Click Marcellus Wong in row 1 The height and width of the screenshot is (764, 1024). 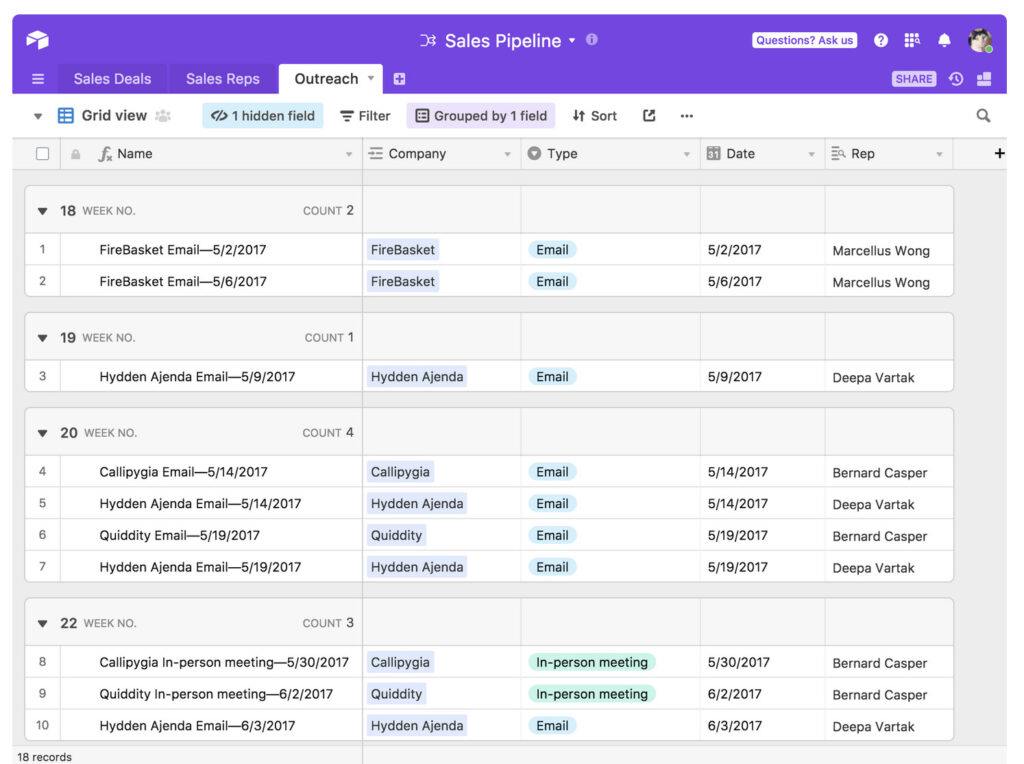(x=881, y=251)
